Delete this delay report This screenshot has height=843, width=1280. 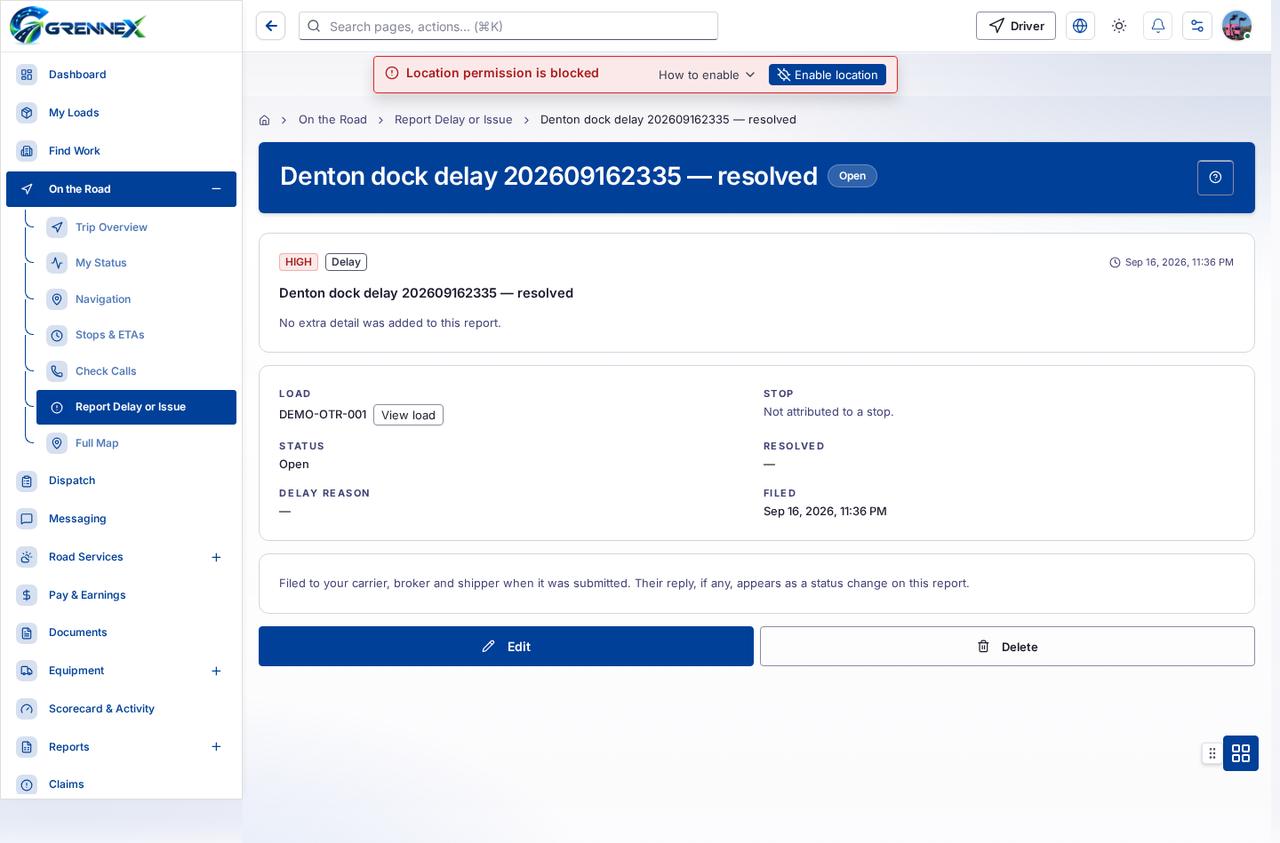1007,646
